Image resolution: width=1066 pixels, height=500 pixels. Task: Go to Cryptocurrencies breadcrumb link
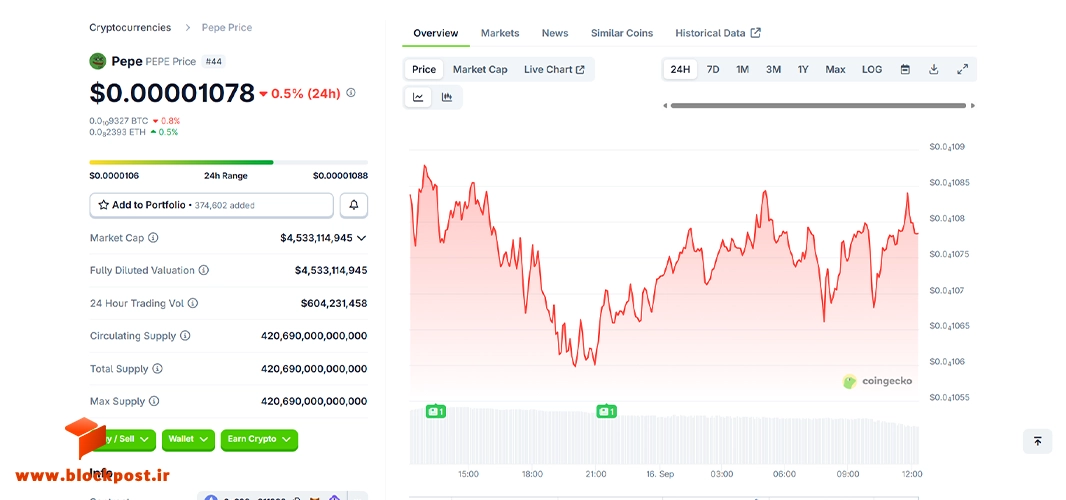tap(131, 28)
